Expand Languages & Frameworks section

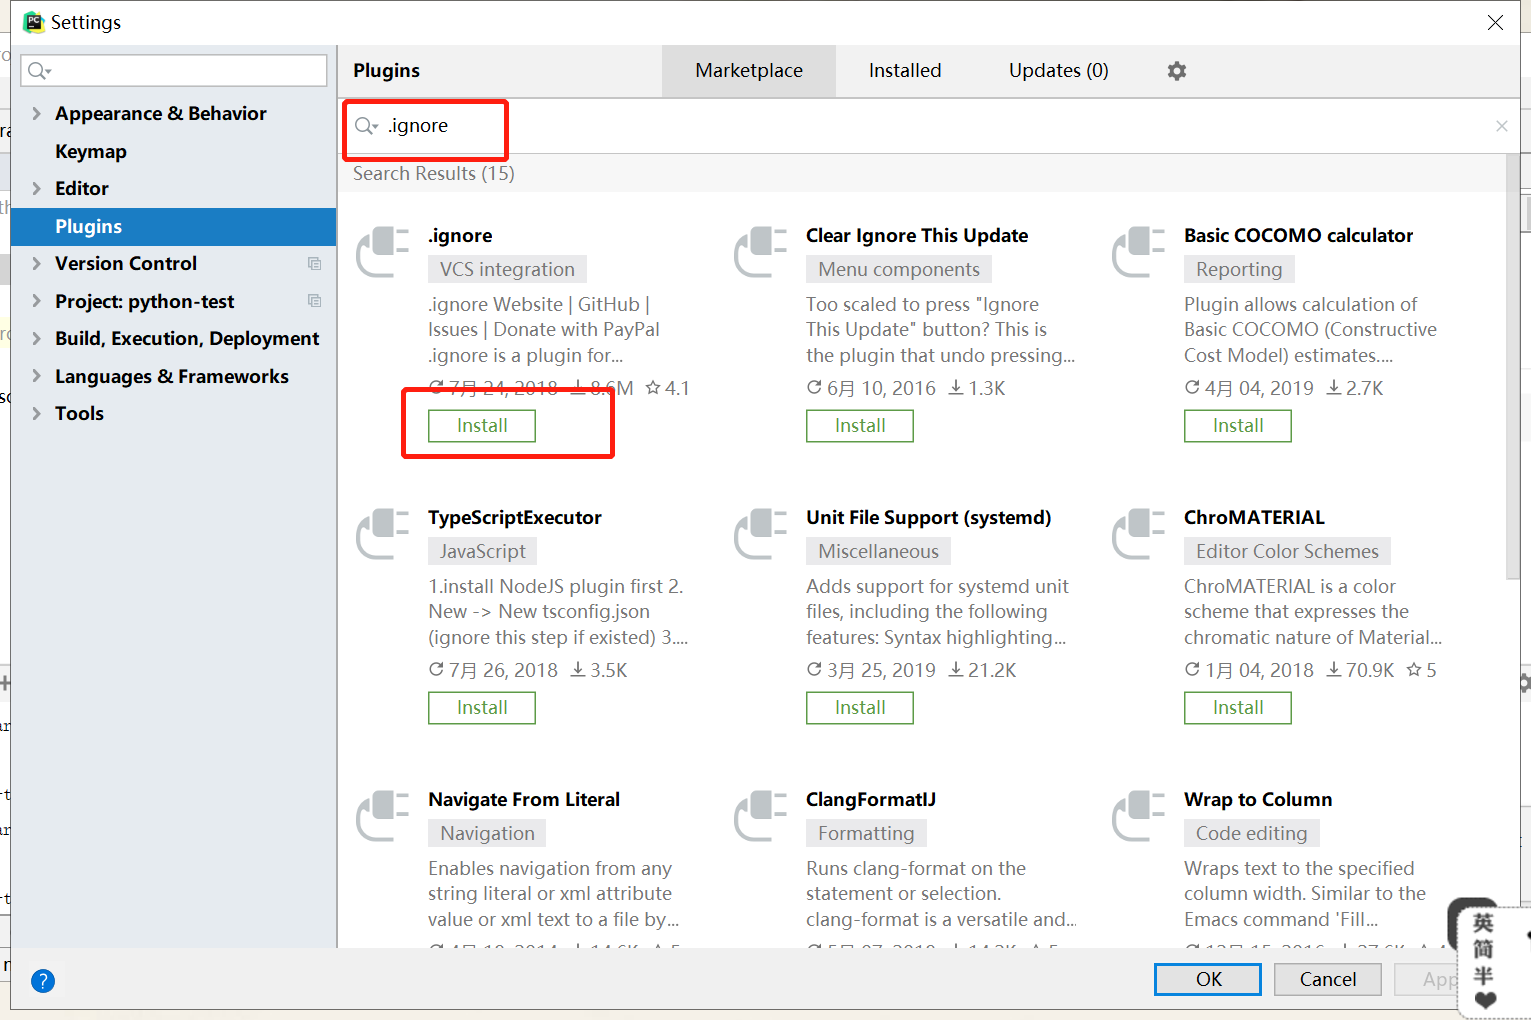36,376
